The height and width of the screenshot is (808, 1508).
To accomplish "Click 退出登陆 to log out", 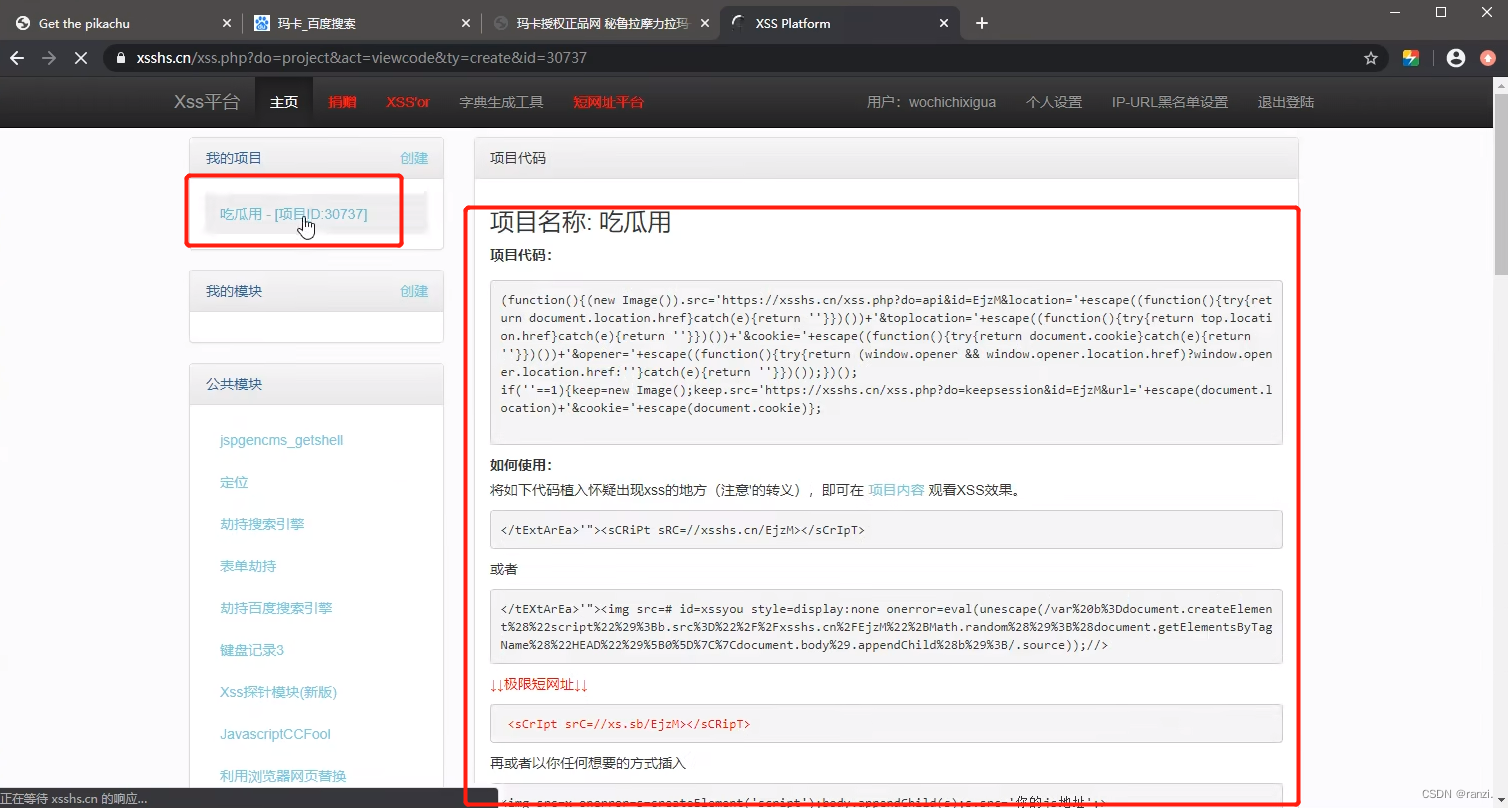I will [1286, 102].
